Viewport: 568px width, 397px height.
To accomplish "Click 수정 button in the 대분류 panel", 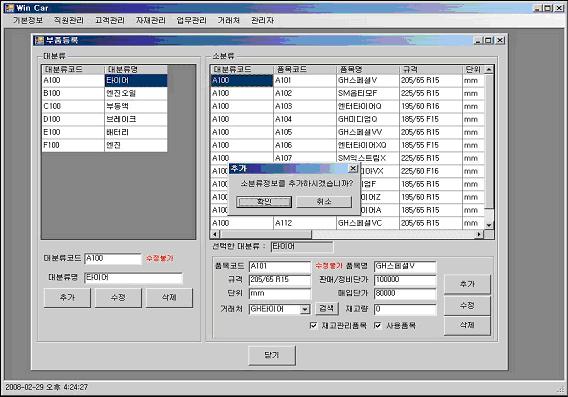I will (x=118, y=298).
